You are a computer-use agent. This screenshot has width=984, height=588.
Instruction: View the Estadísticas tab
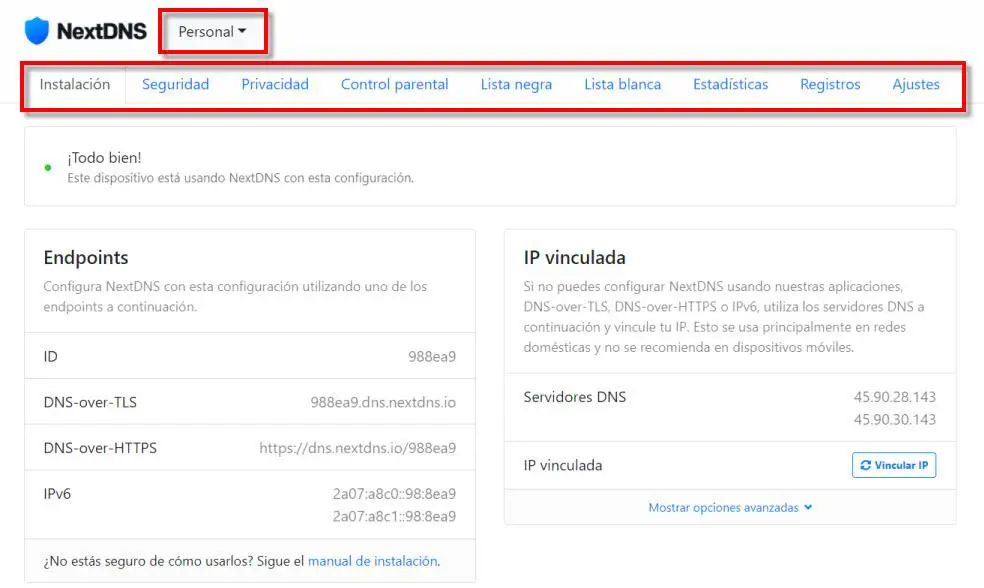click(730, 84)
